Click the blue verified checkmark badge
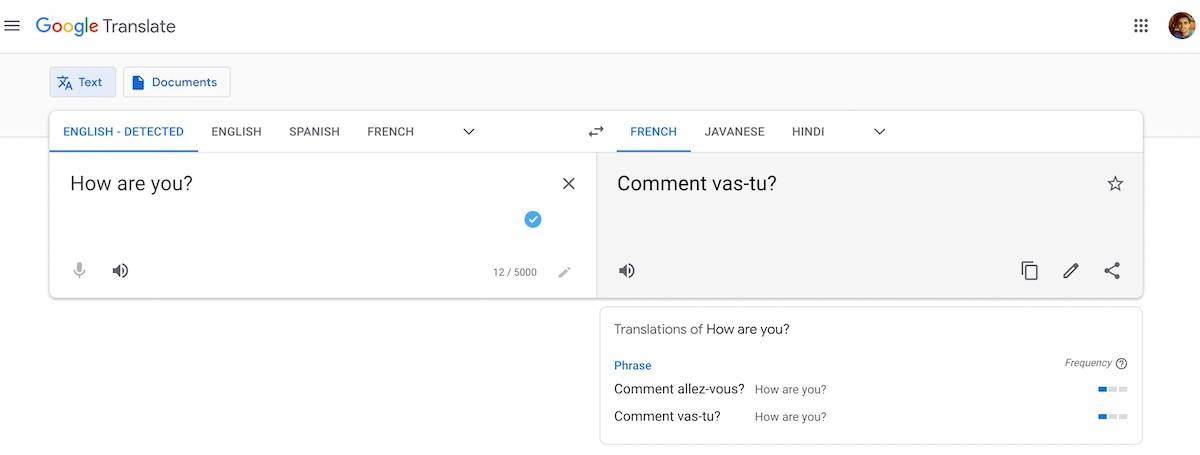The image size is (1200, 455). point(533,219)
